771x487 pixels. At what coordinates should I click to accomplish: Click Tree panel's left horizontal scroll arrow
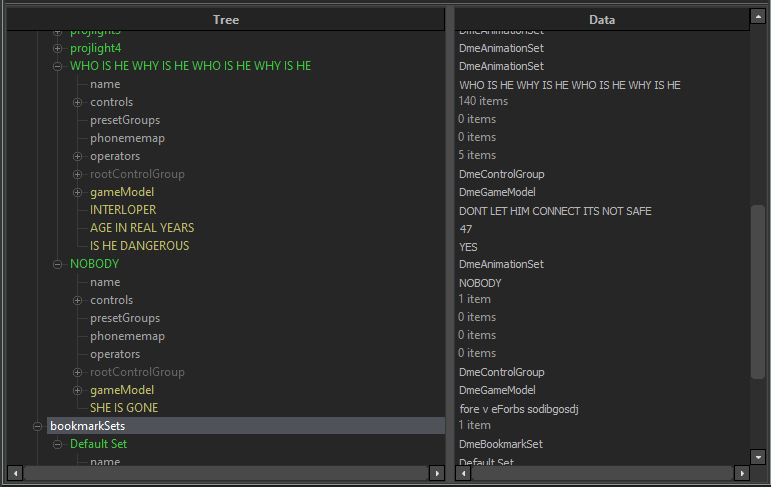(14, 472)
